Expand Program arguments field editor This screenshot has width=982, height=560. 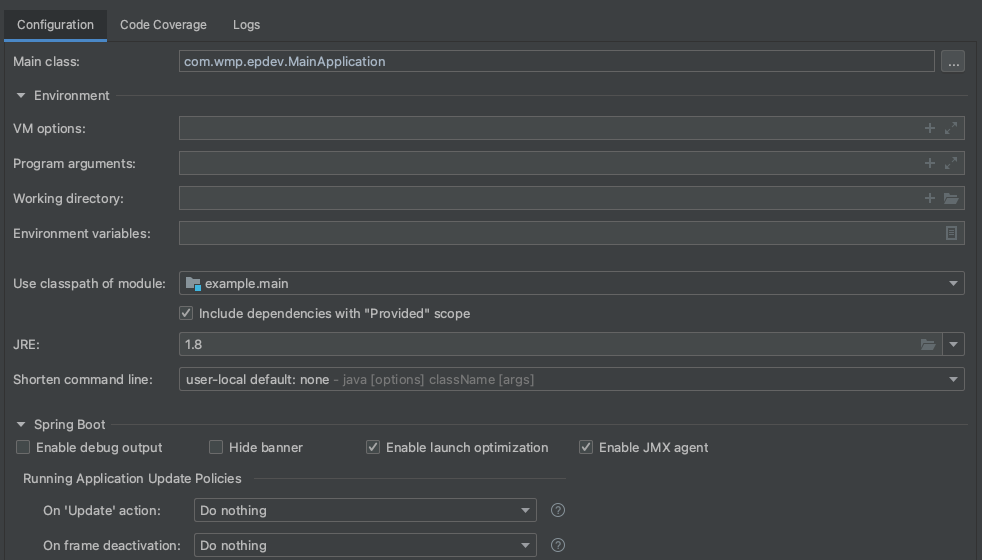click(x=951, y=163)
